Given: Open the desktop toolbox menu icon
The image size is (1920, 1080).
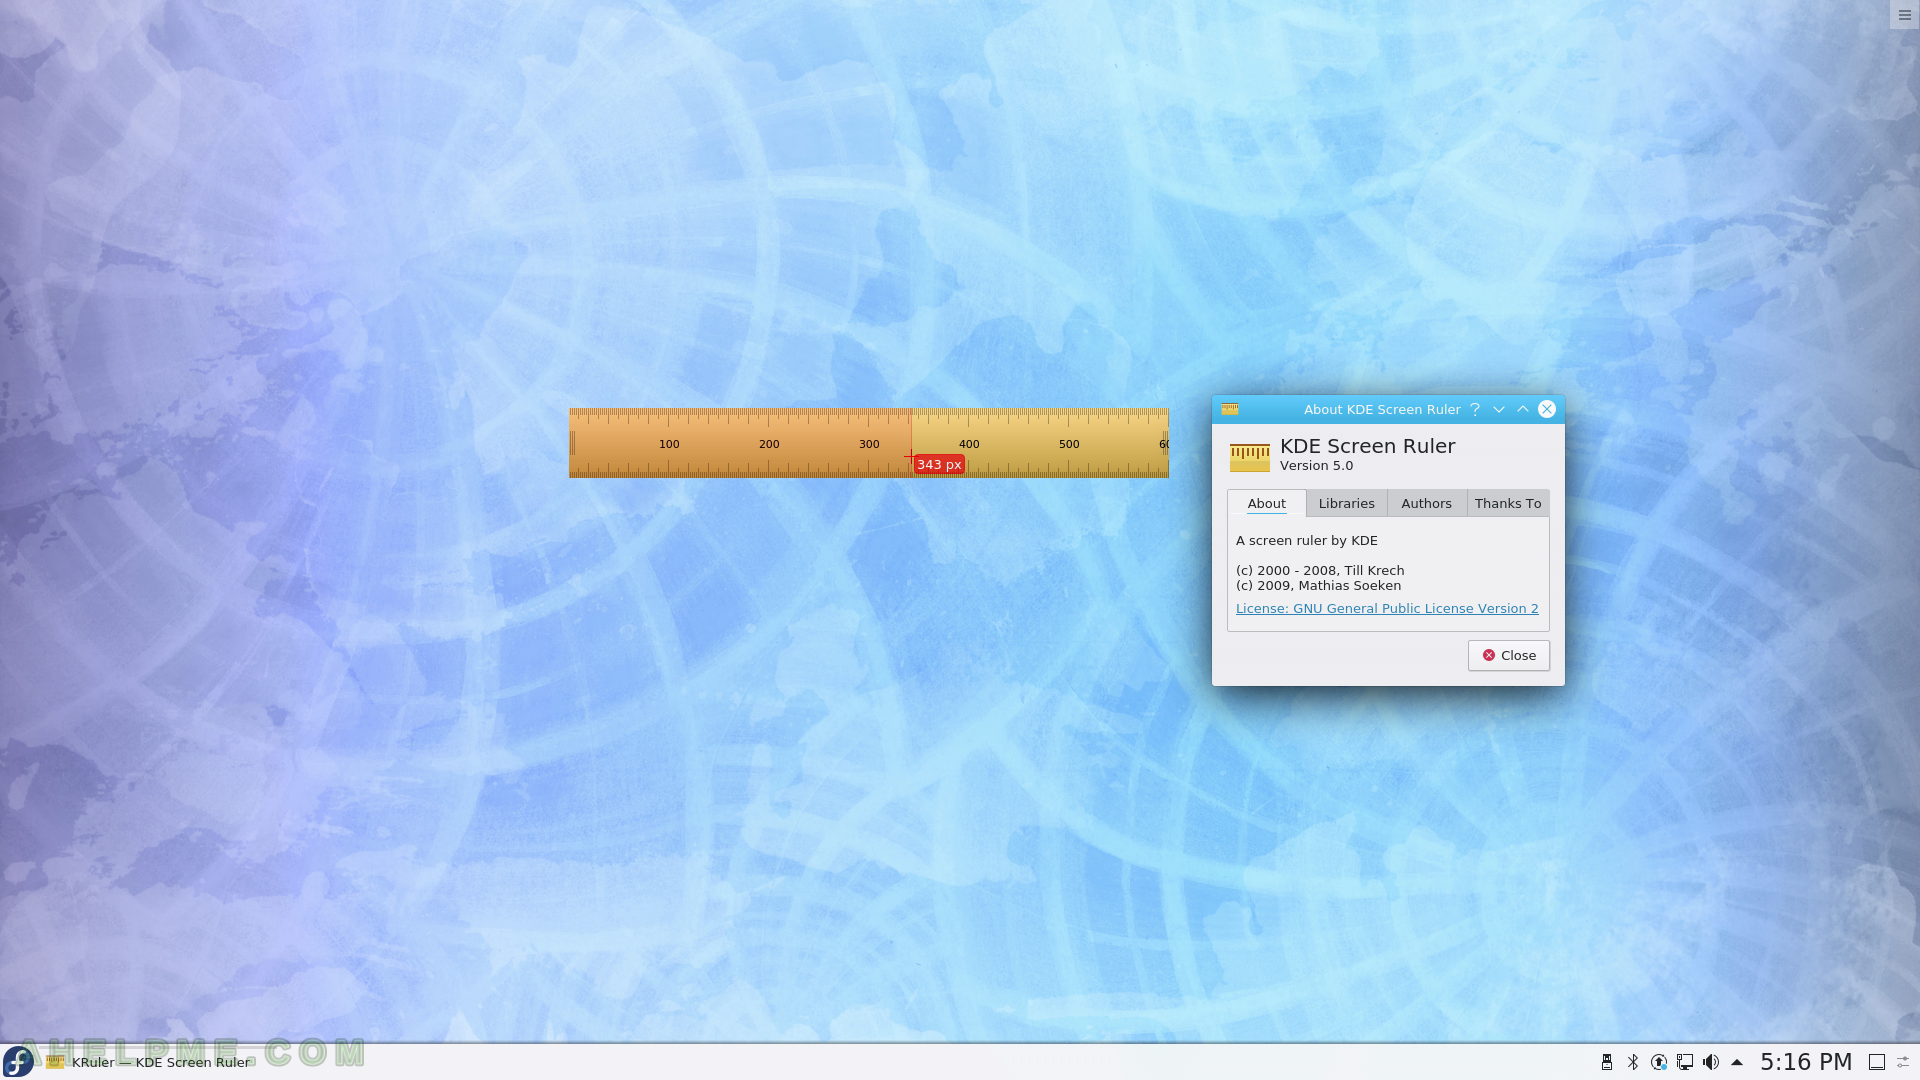Looking at the screenshot, I should point(1904,15).
